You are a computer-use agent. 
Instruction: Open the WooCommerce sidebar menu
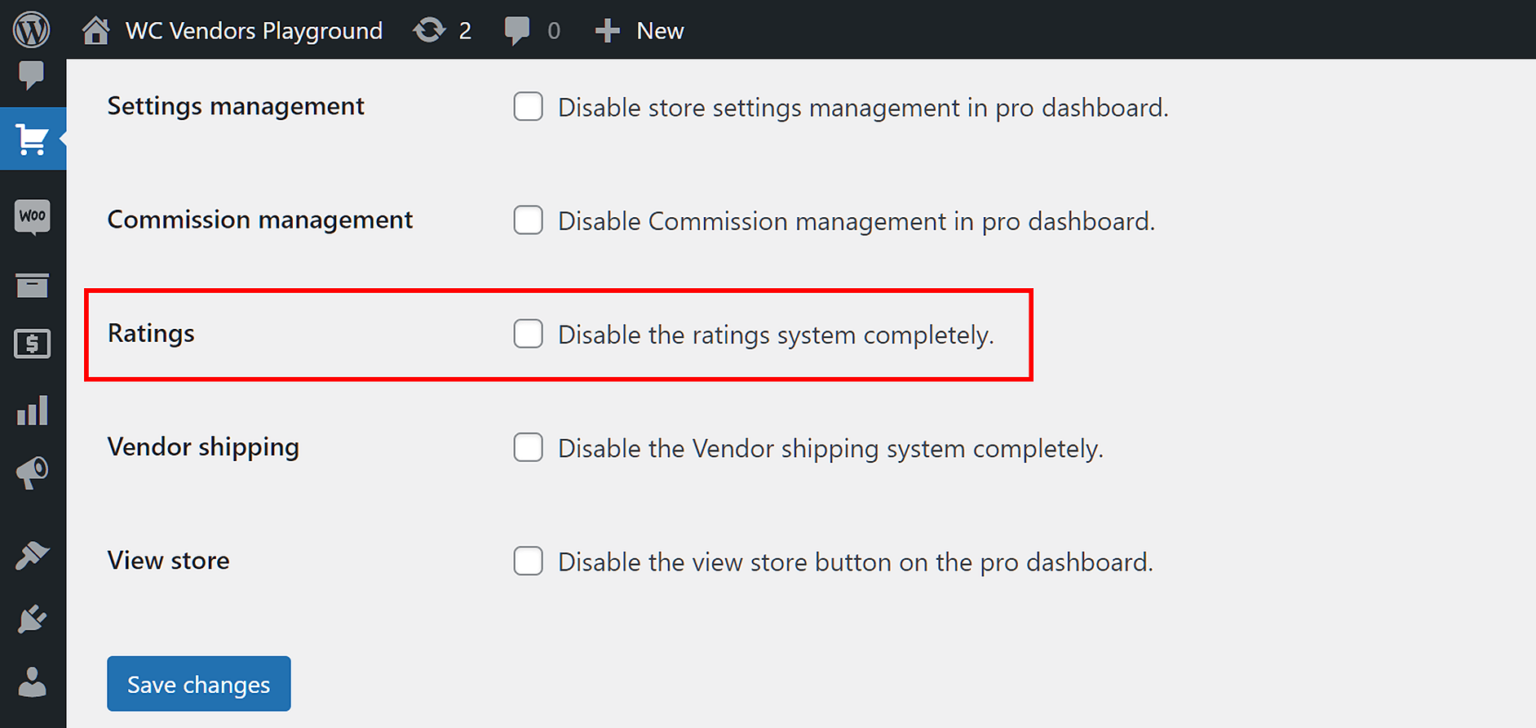pyautogui.click(x=31, y=216)
